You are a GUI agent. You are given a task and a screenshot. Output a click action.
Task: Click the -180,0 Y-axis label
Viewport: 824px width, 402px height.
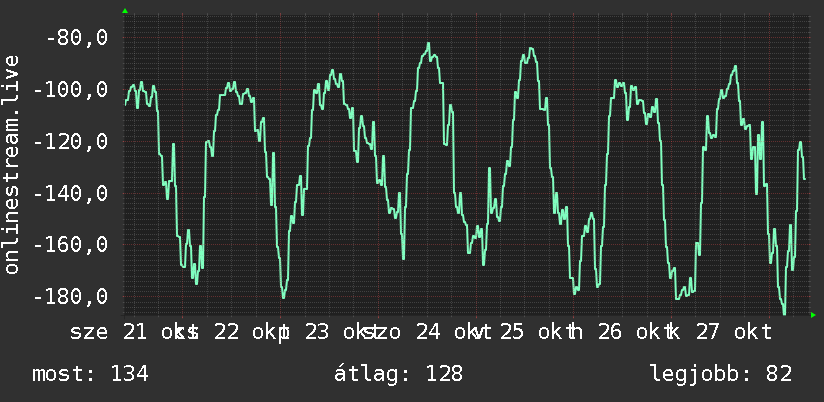click(70, 297)
